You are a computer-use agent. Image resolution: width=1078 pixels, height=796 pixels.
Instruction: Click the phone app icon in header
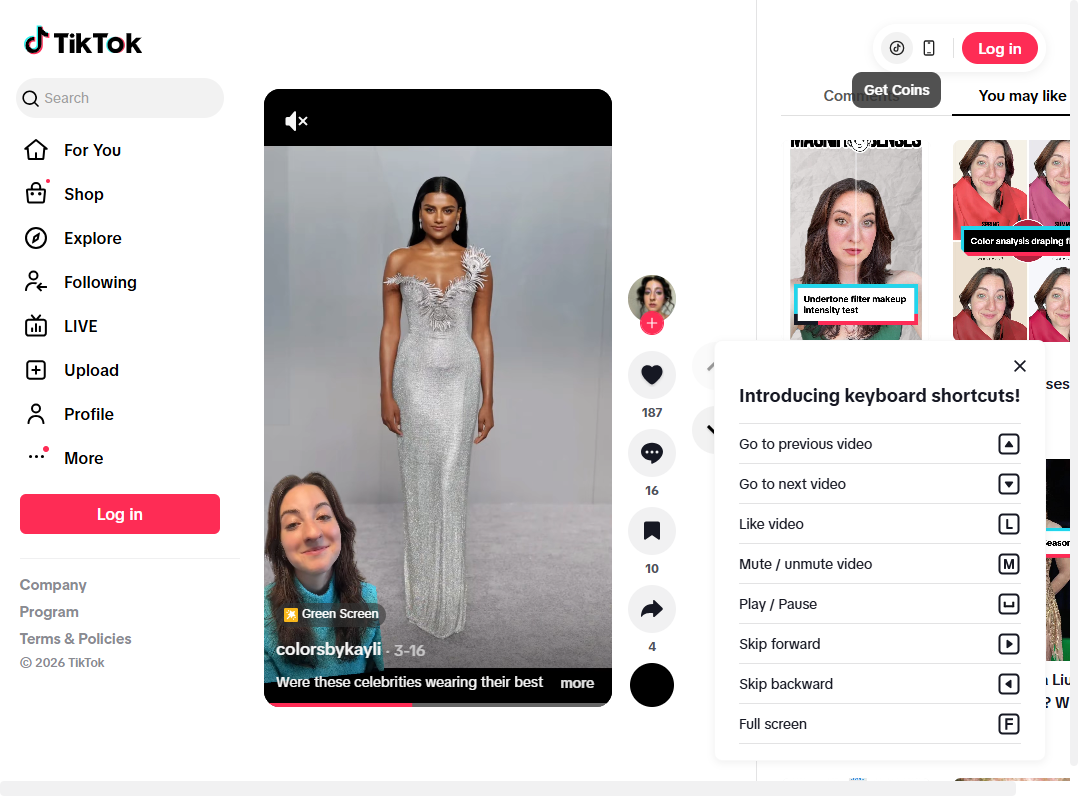coord(929,48)
